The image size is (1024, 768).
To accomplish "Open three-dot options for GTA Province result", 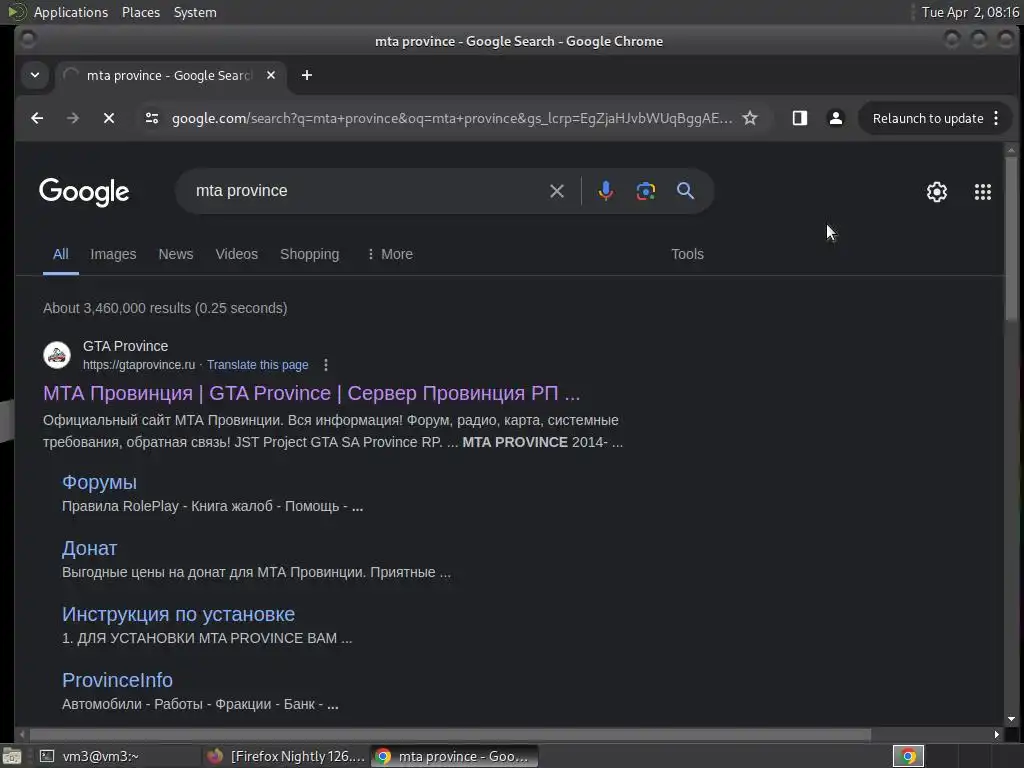I will coord(326,365).
